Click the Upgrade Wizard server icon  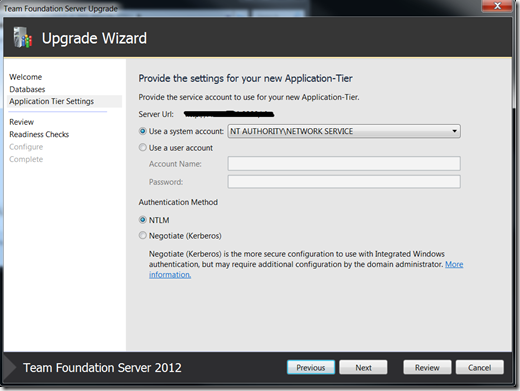pos(23,38)
